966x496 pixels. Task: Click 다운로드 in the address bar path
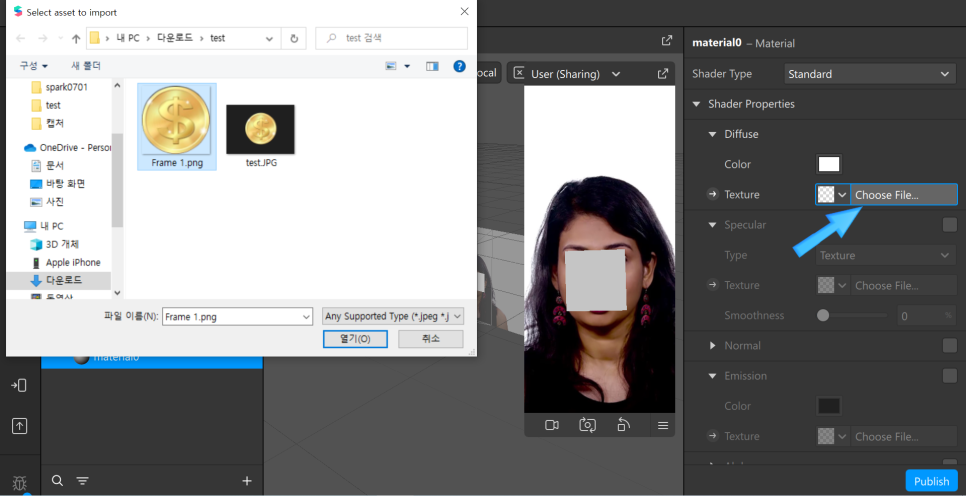pos(176,38)
